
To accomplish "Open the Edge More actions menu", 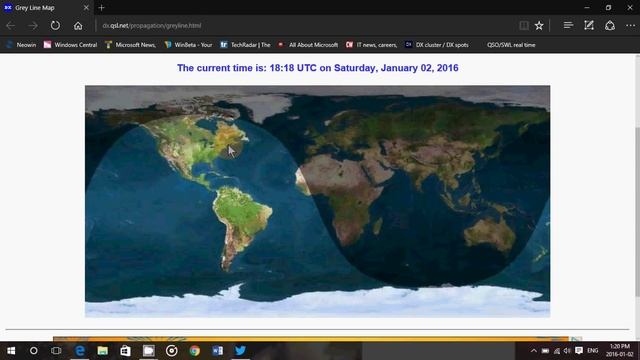I will pos(630,25).
